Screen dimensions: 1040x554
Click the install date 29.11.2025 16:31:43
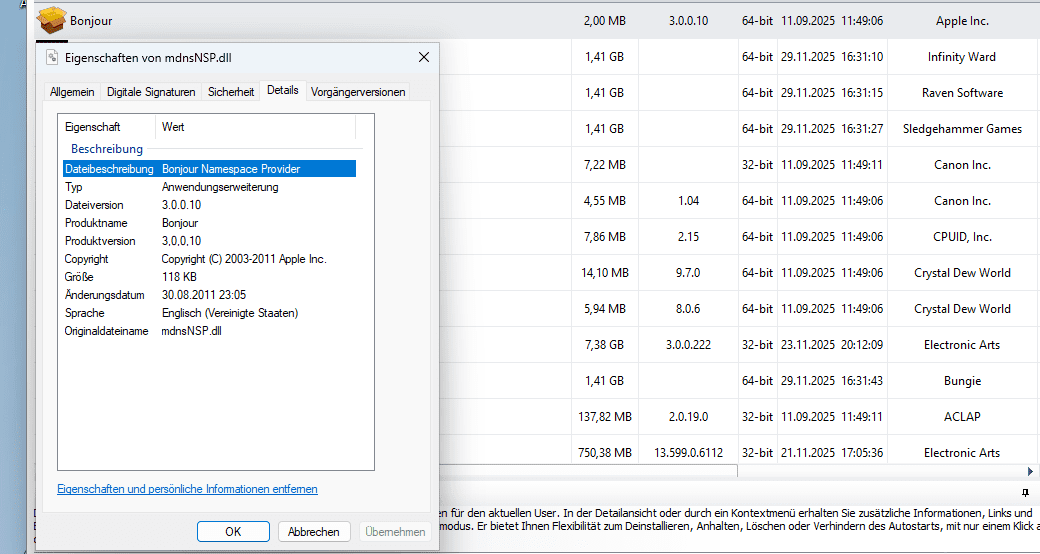(832, 381)
